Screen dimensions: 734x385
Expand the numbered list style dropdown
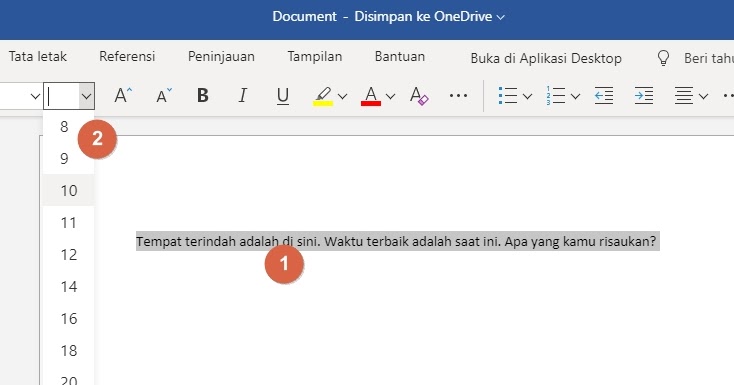pos(576,96)
